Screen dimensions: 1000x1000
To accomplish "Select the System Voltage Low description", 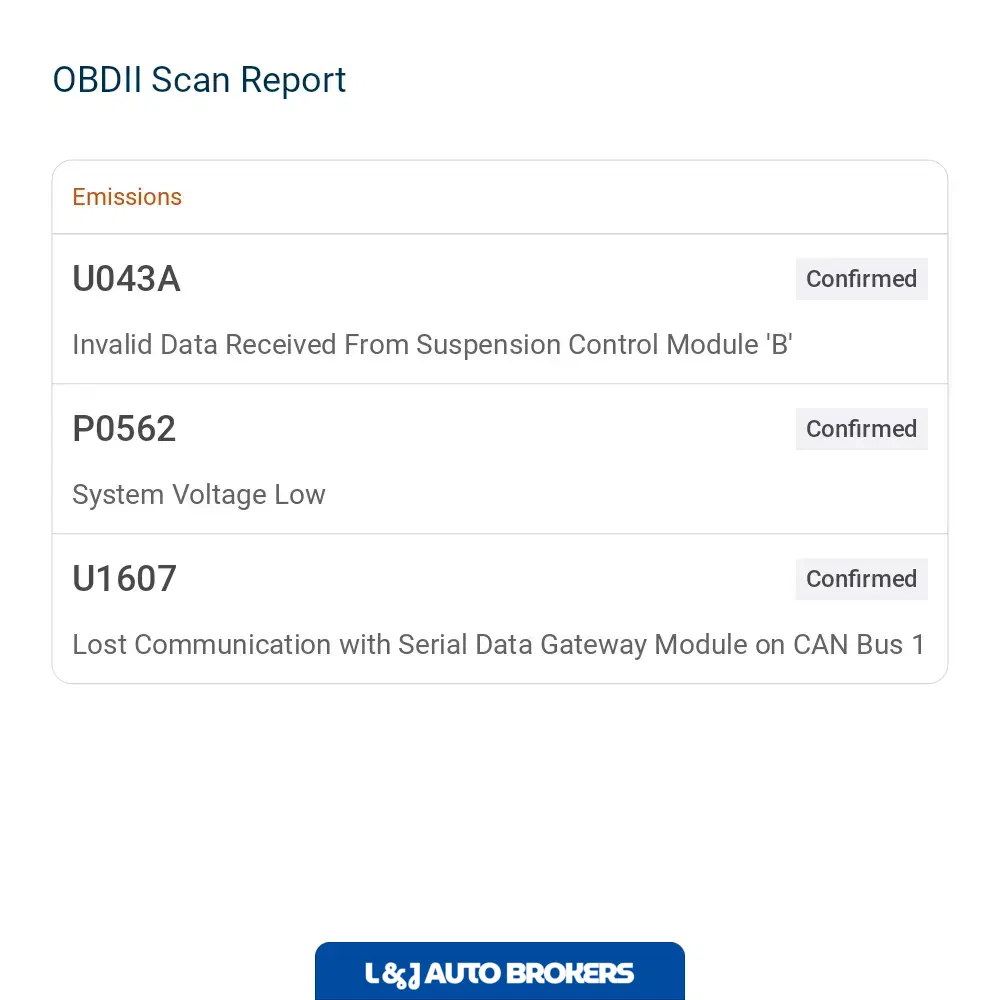I will [199, 495].
